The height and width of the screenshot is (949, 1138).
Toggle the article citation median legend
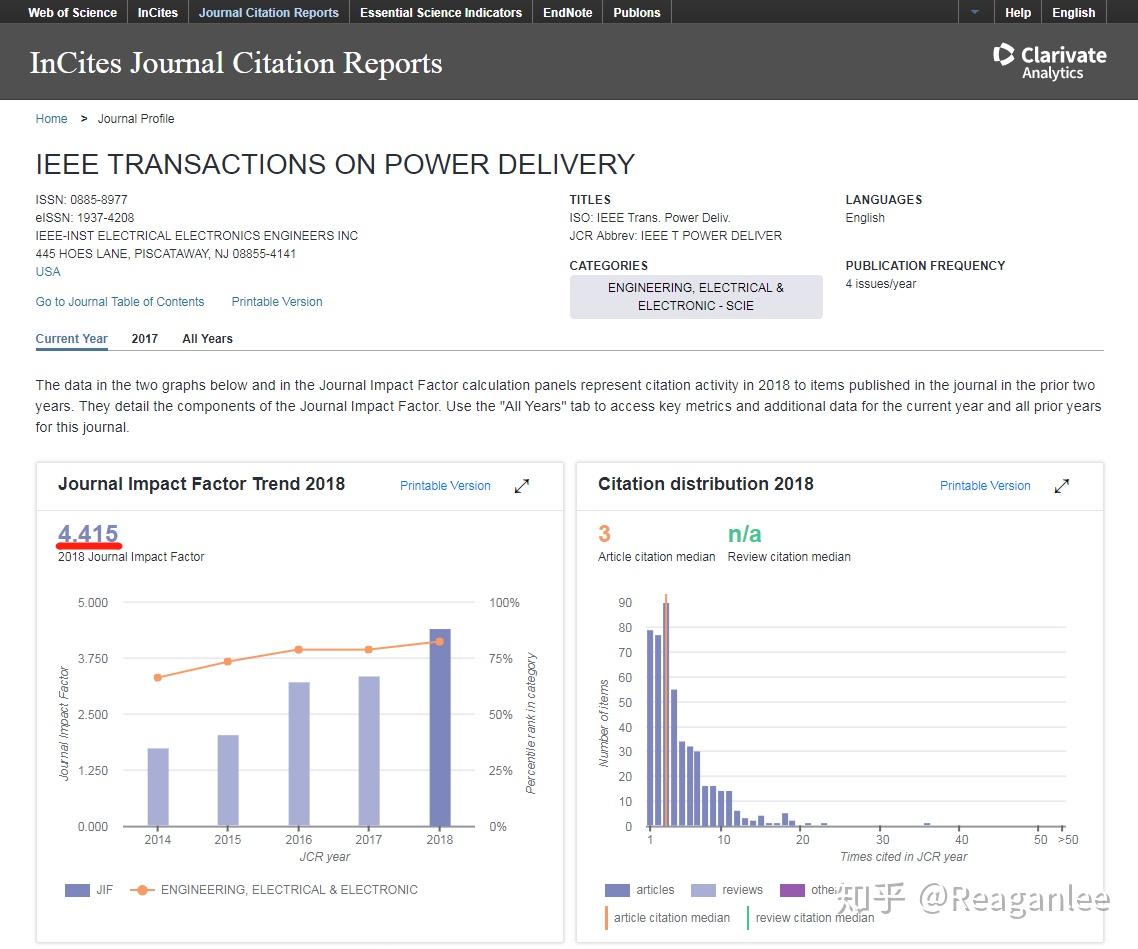tap(668, 918)
